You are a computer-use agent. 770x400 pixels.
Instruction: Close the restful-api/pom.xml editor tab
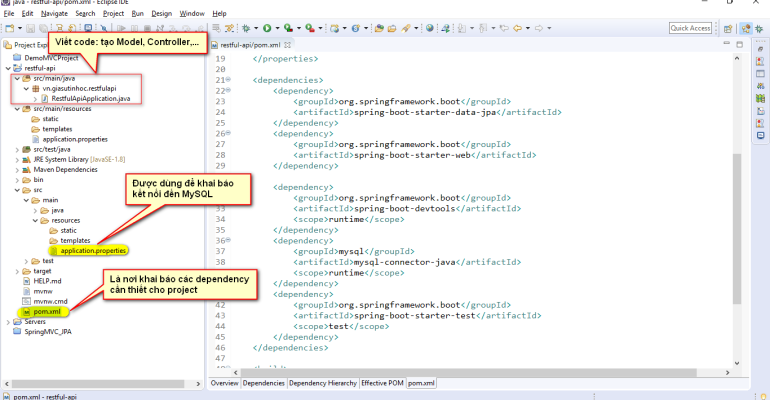[287, 45]
